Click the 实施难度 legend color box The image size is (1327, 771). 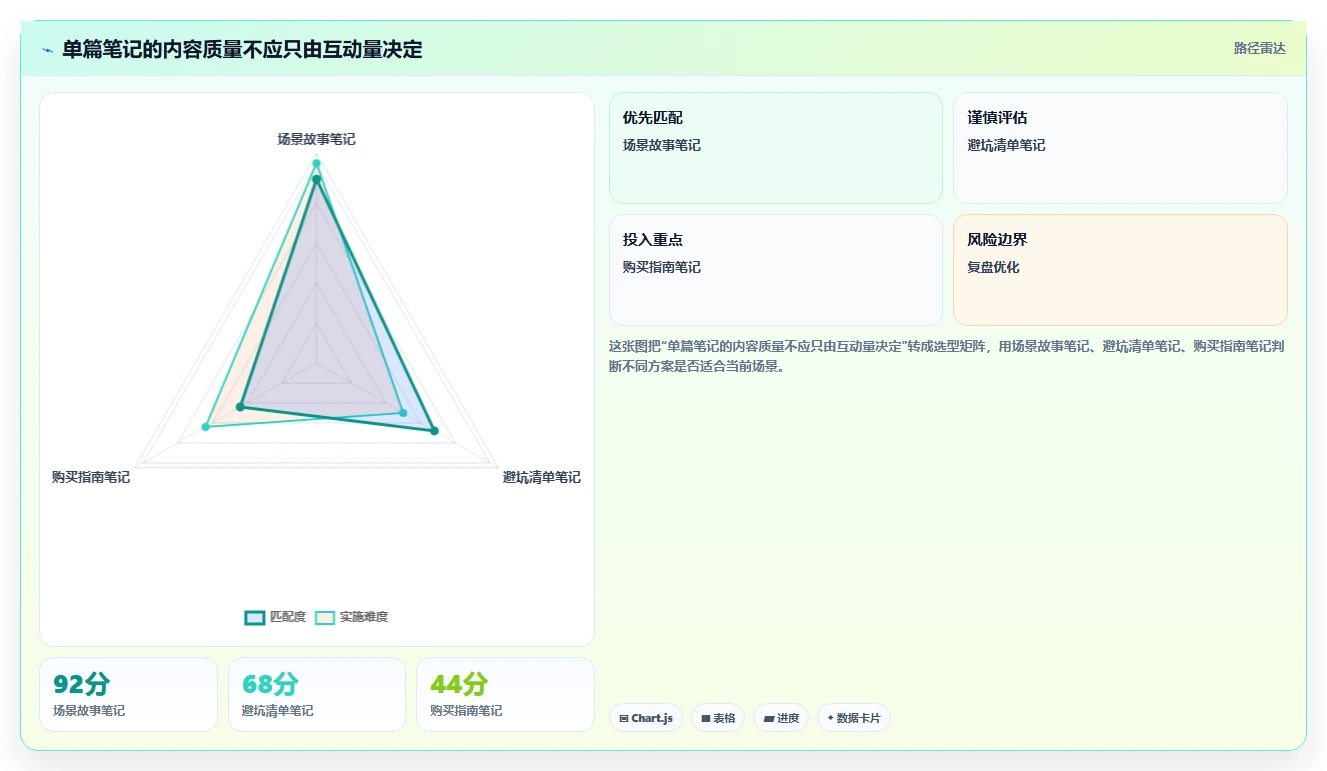point(325,617)
